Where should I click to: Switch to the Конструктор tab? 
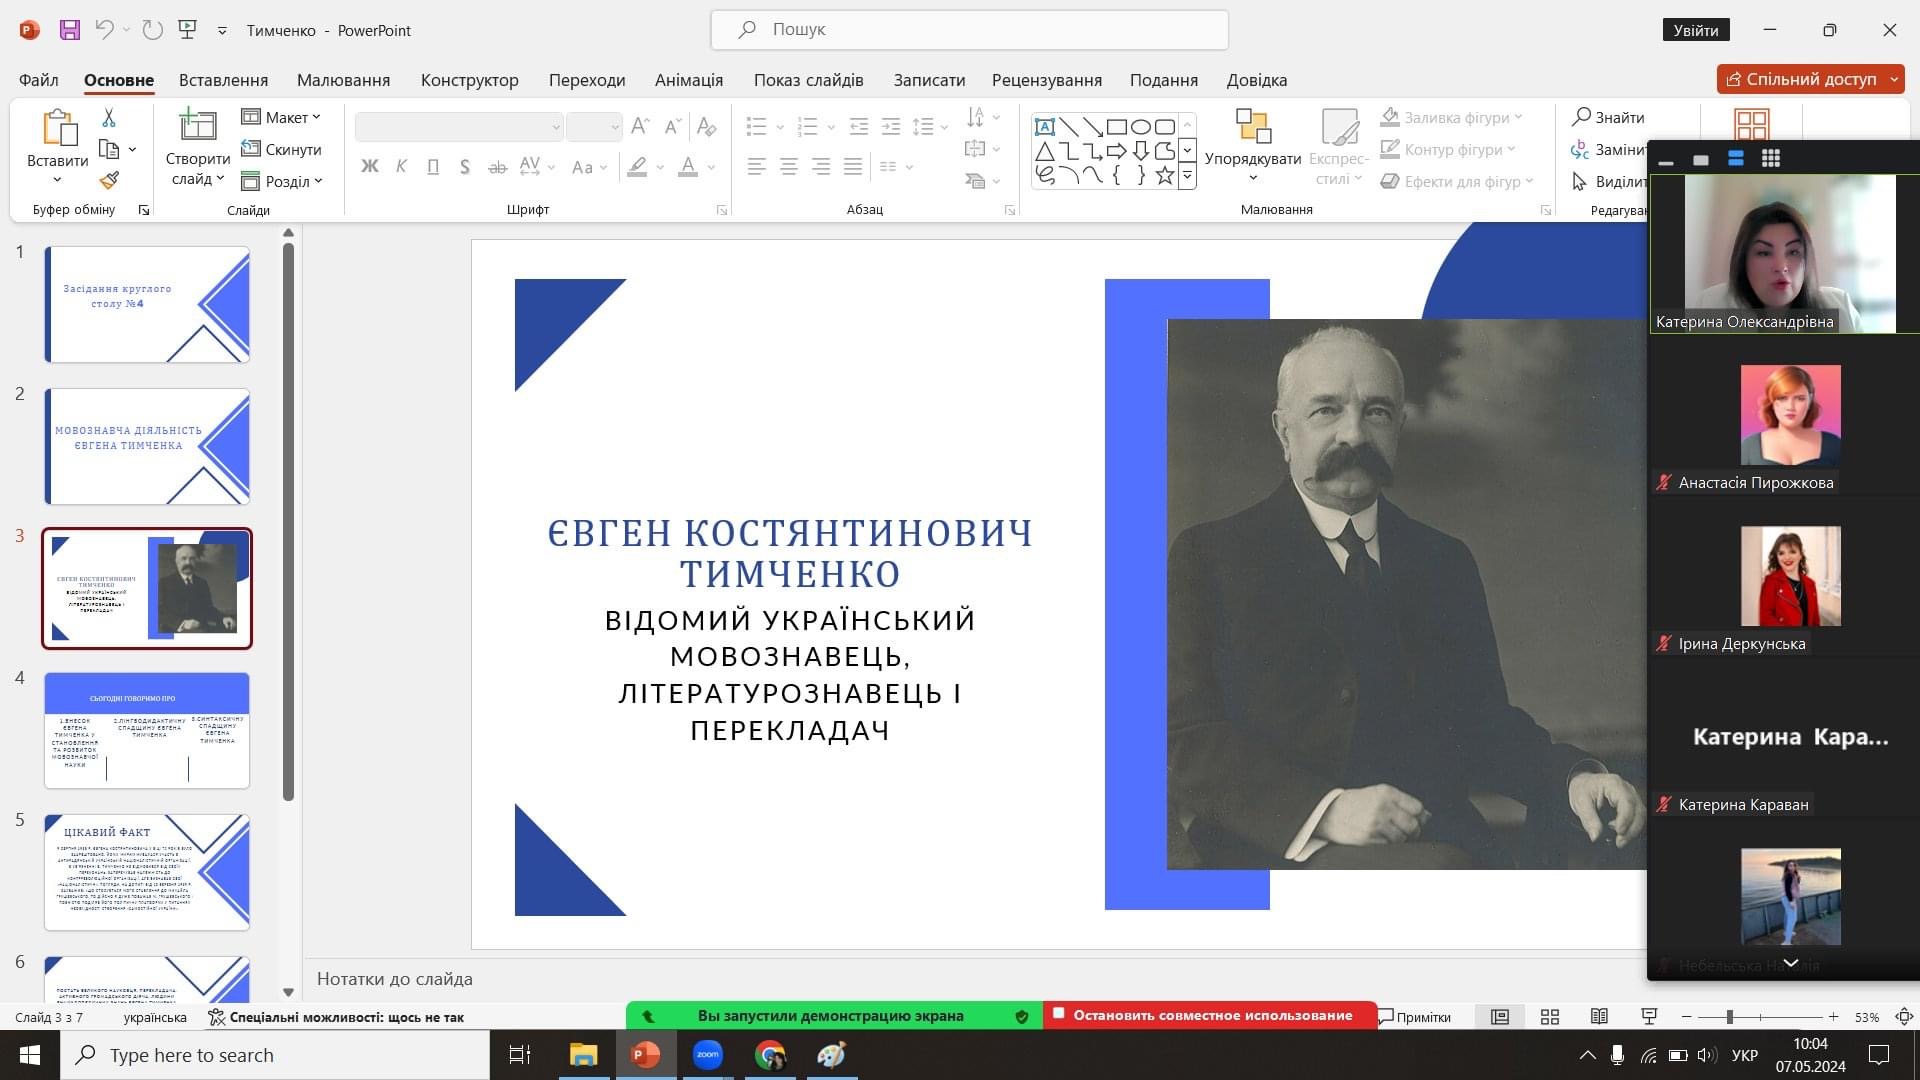469,80
